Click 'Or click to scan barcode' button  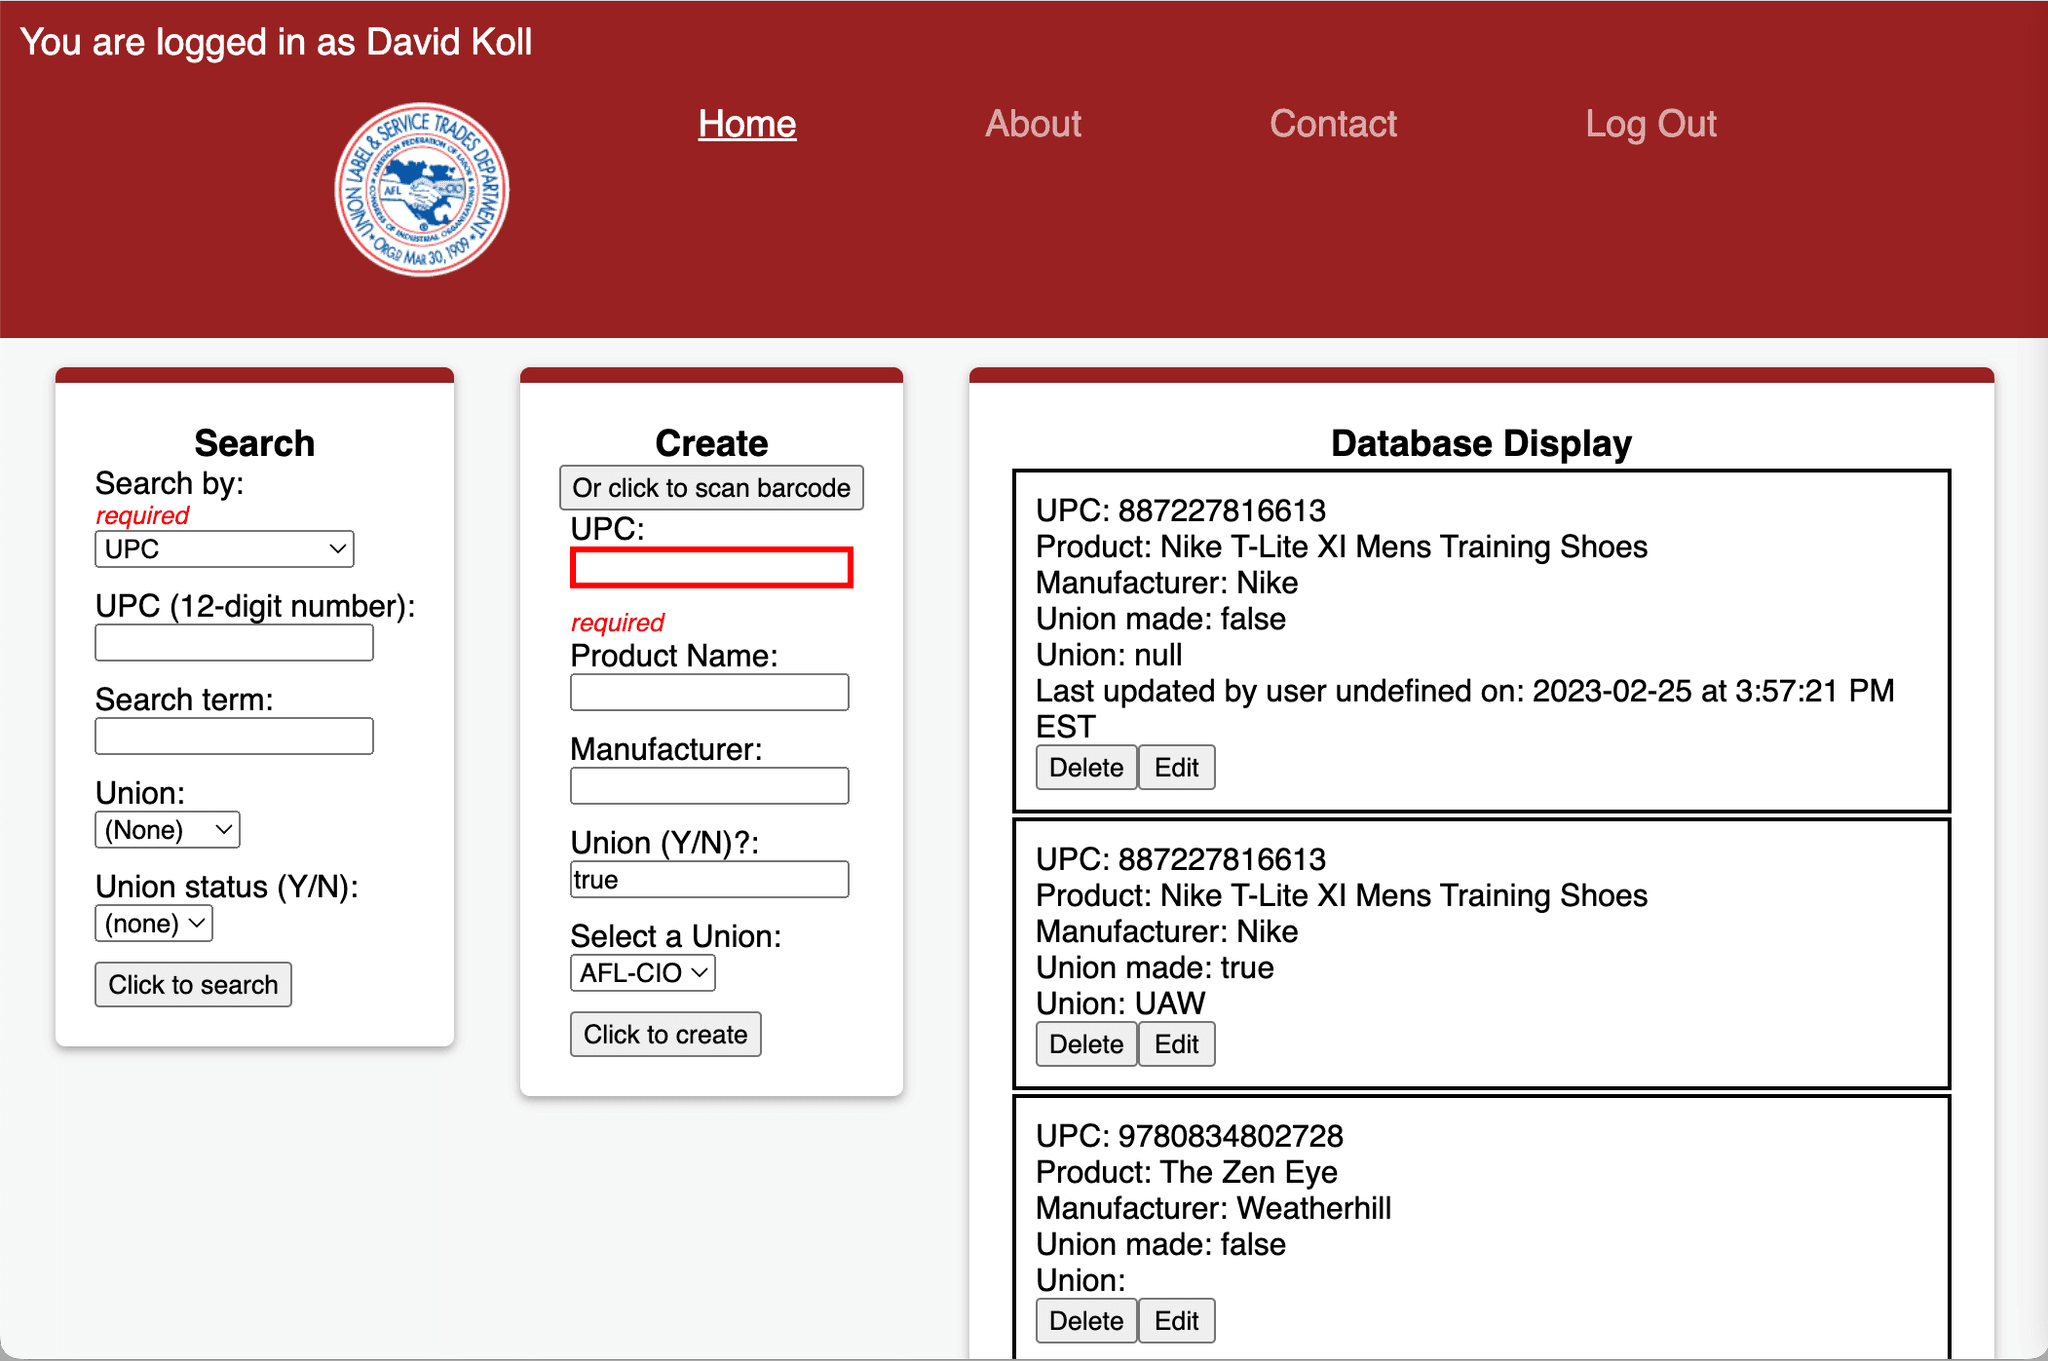click(x=711, y=488)
